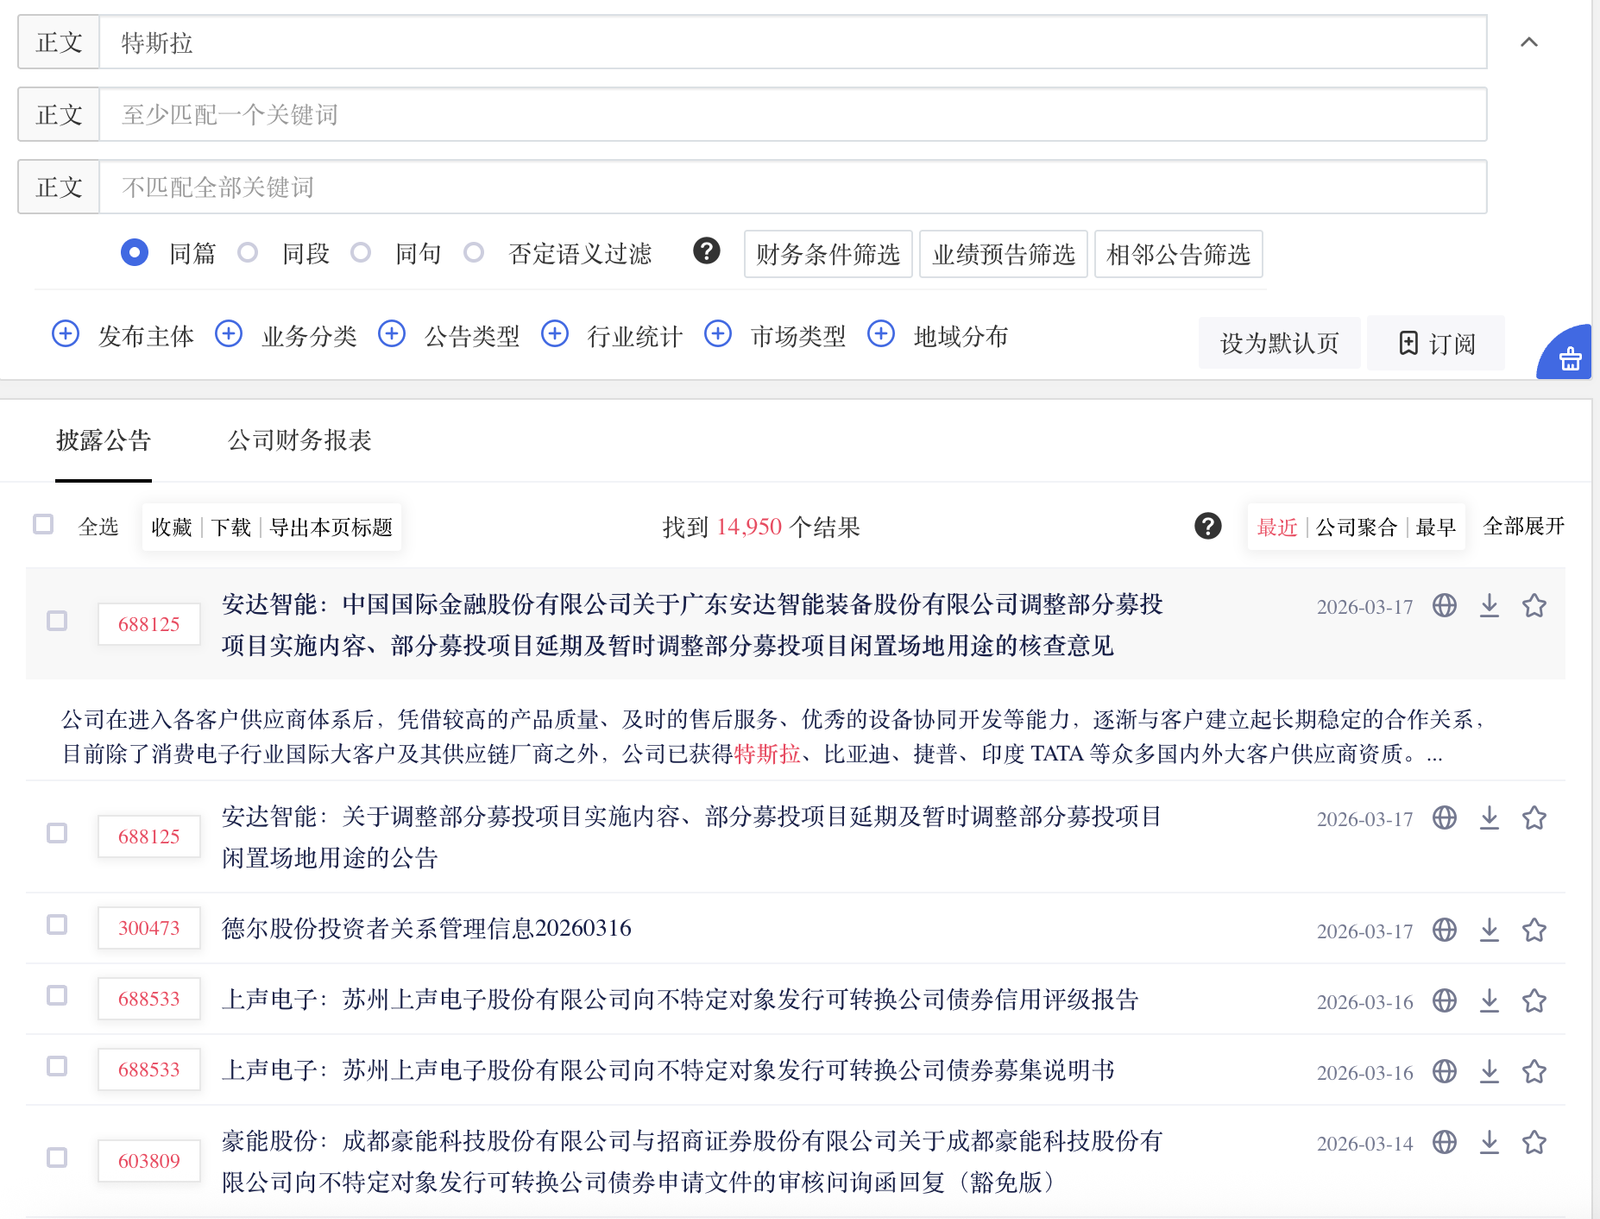Click 导出本页标题 button
This screenshot has height=1219, width=1600.
coord(331,527)
